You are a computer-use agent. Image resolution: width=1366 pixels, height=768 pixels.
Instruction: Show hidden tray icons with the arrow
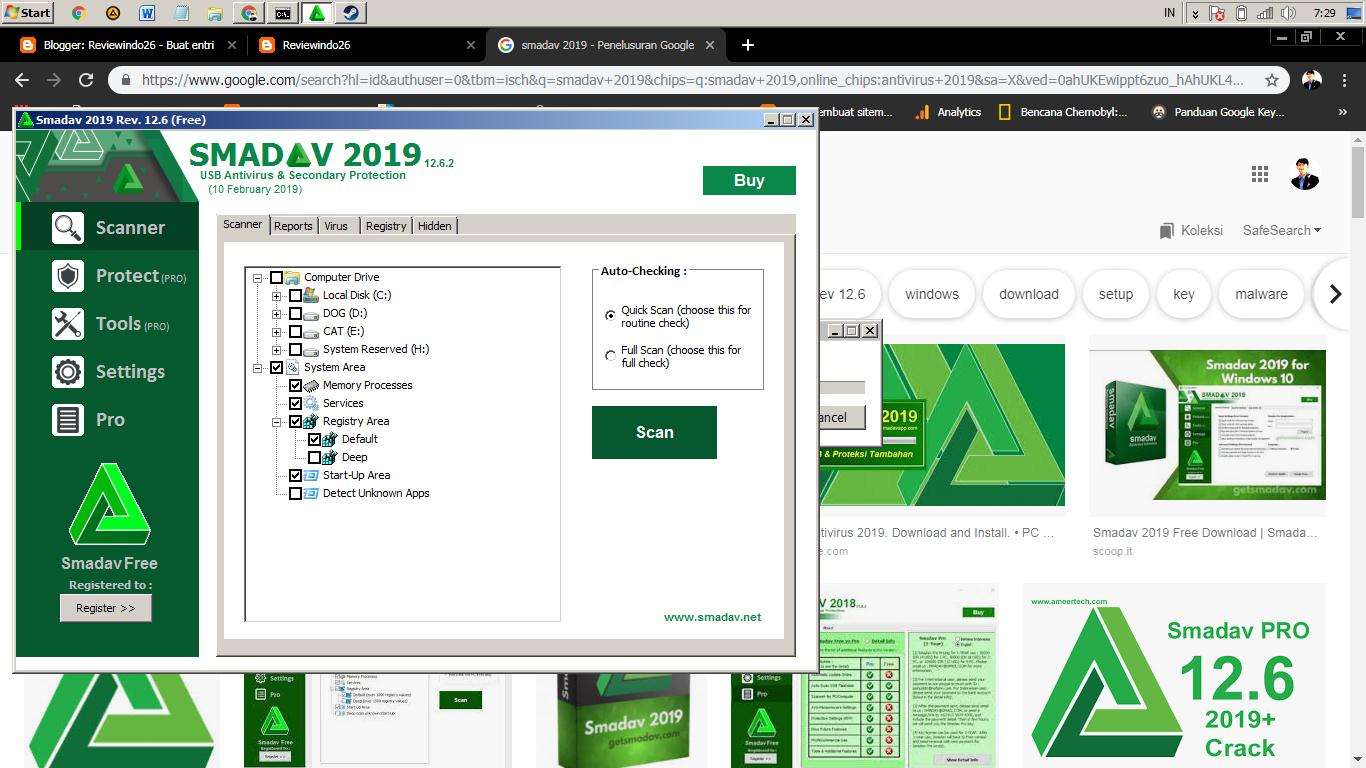click(x=1196, y=13)
